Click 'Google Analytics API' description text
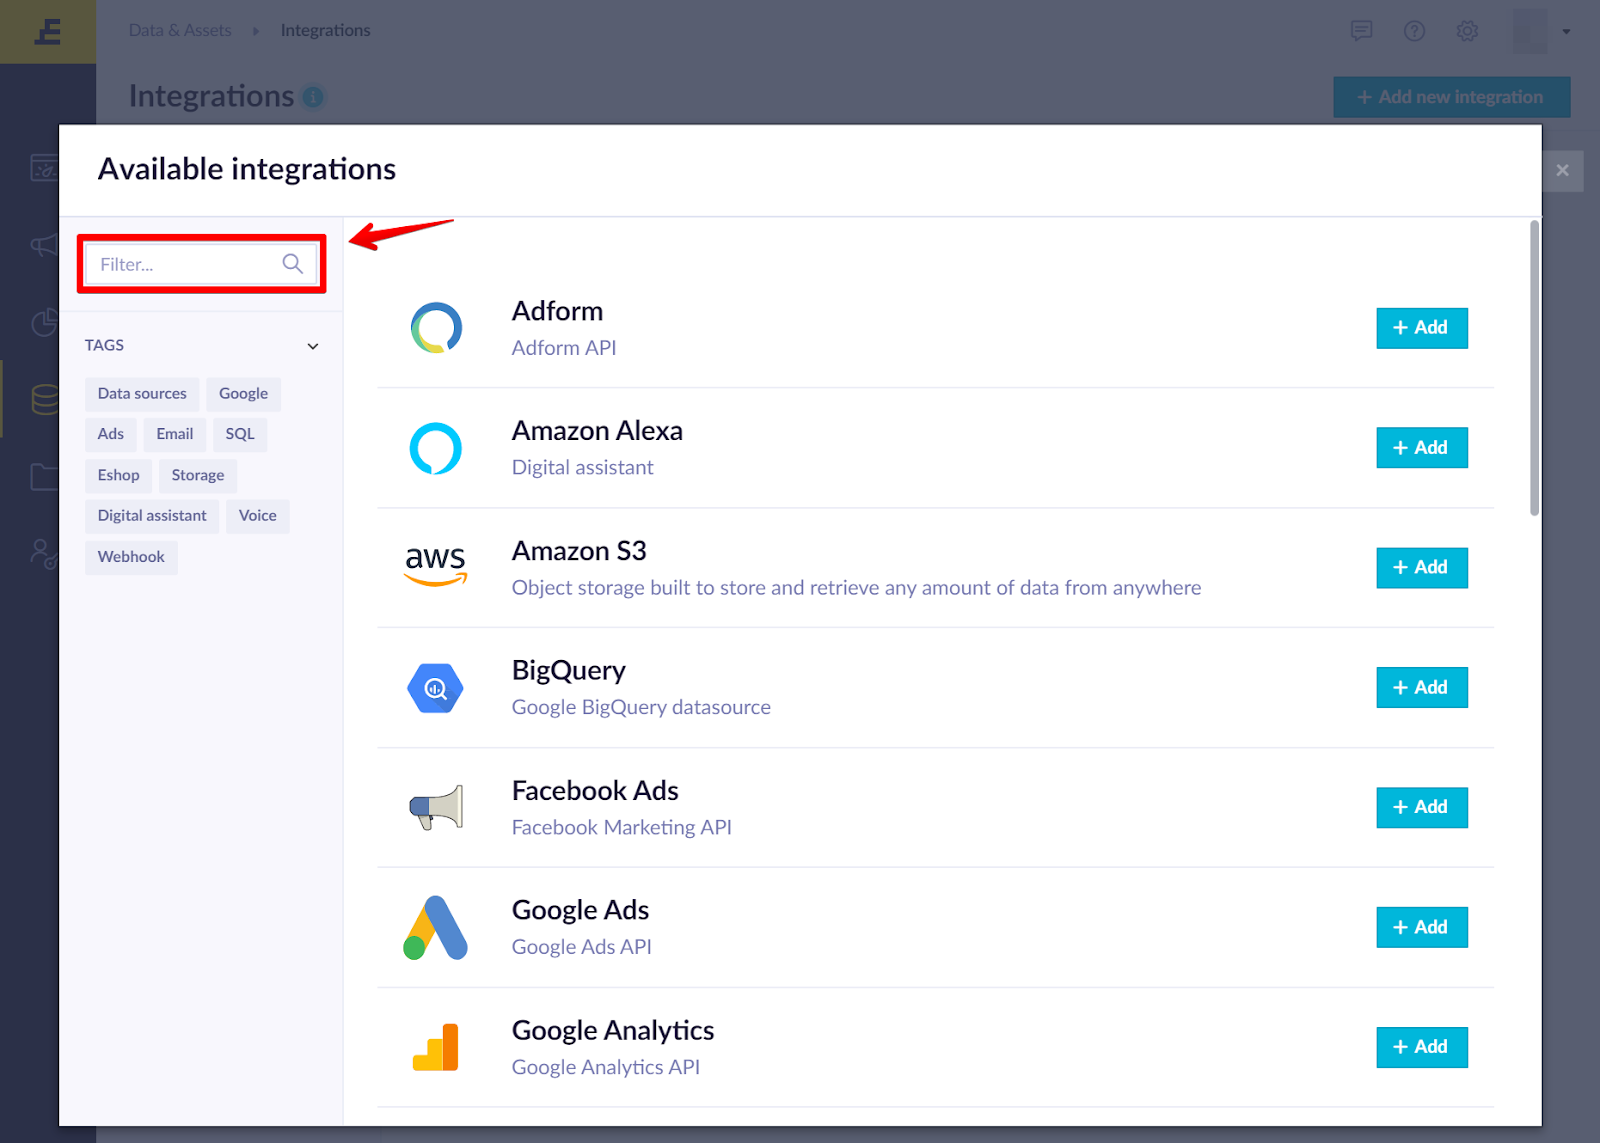This screenshot has height=1143, width=1600. click(606, 1067)
